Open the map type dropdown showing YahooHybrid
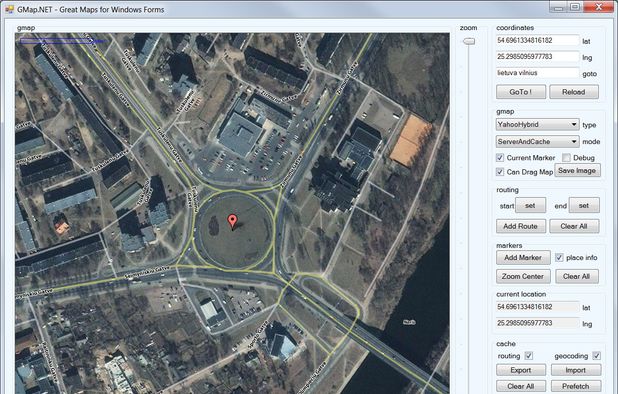This screenshot has height=394, width=618. 538,125
